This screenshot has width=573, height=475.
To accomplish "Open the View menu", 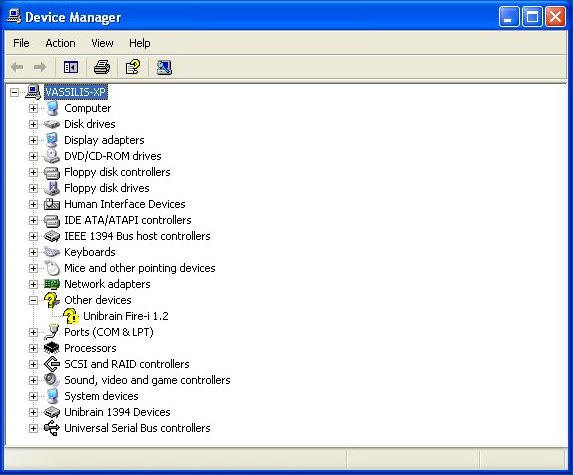I will 102,43.
